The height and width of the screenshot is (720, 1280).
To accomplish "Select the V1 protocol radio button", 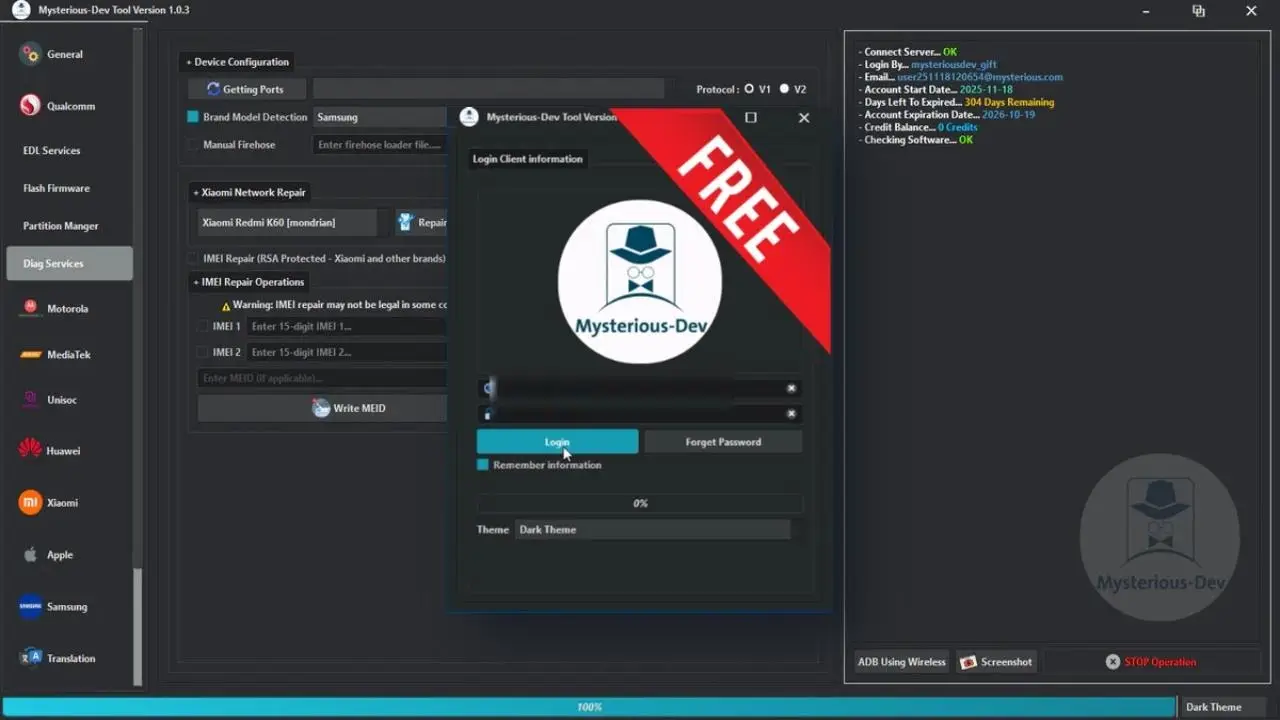I will 748,89.
